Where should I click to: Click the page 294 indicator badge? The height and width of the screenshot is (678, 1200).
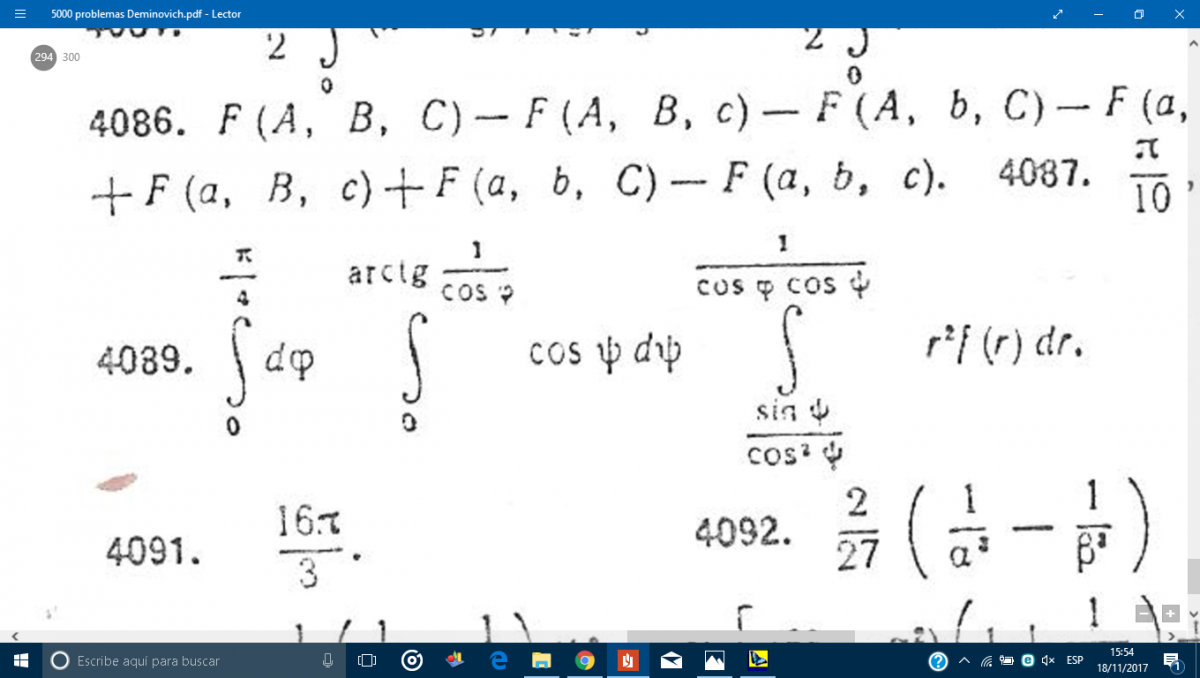(44, 58)
